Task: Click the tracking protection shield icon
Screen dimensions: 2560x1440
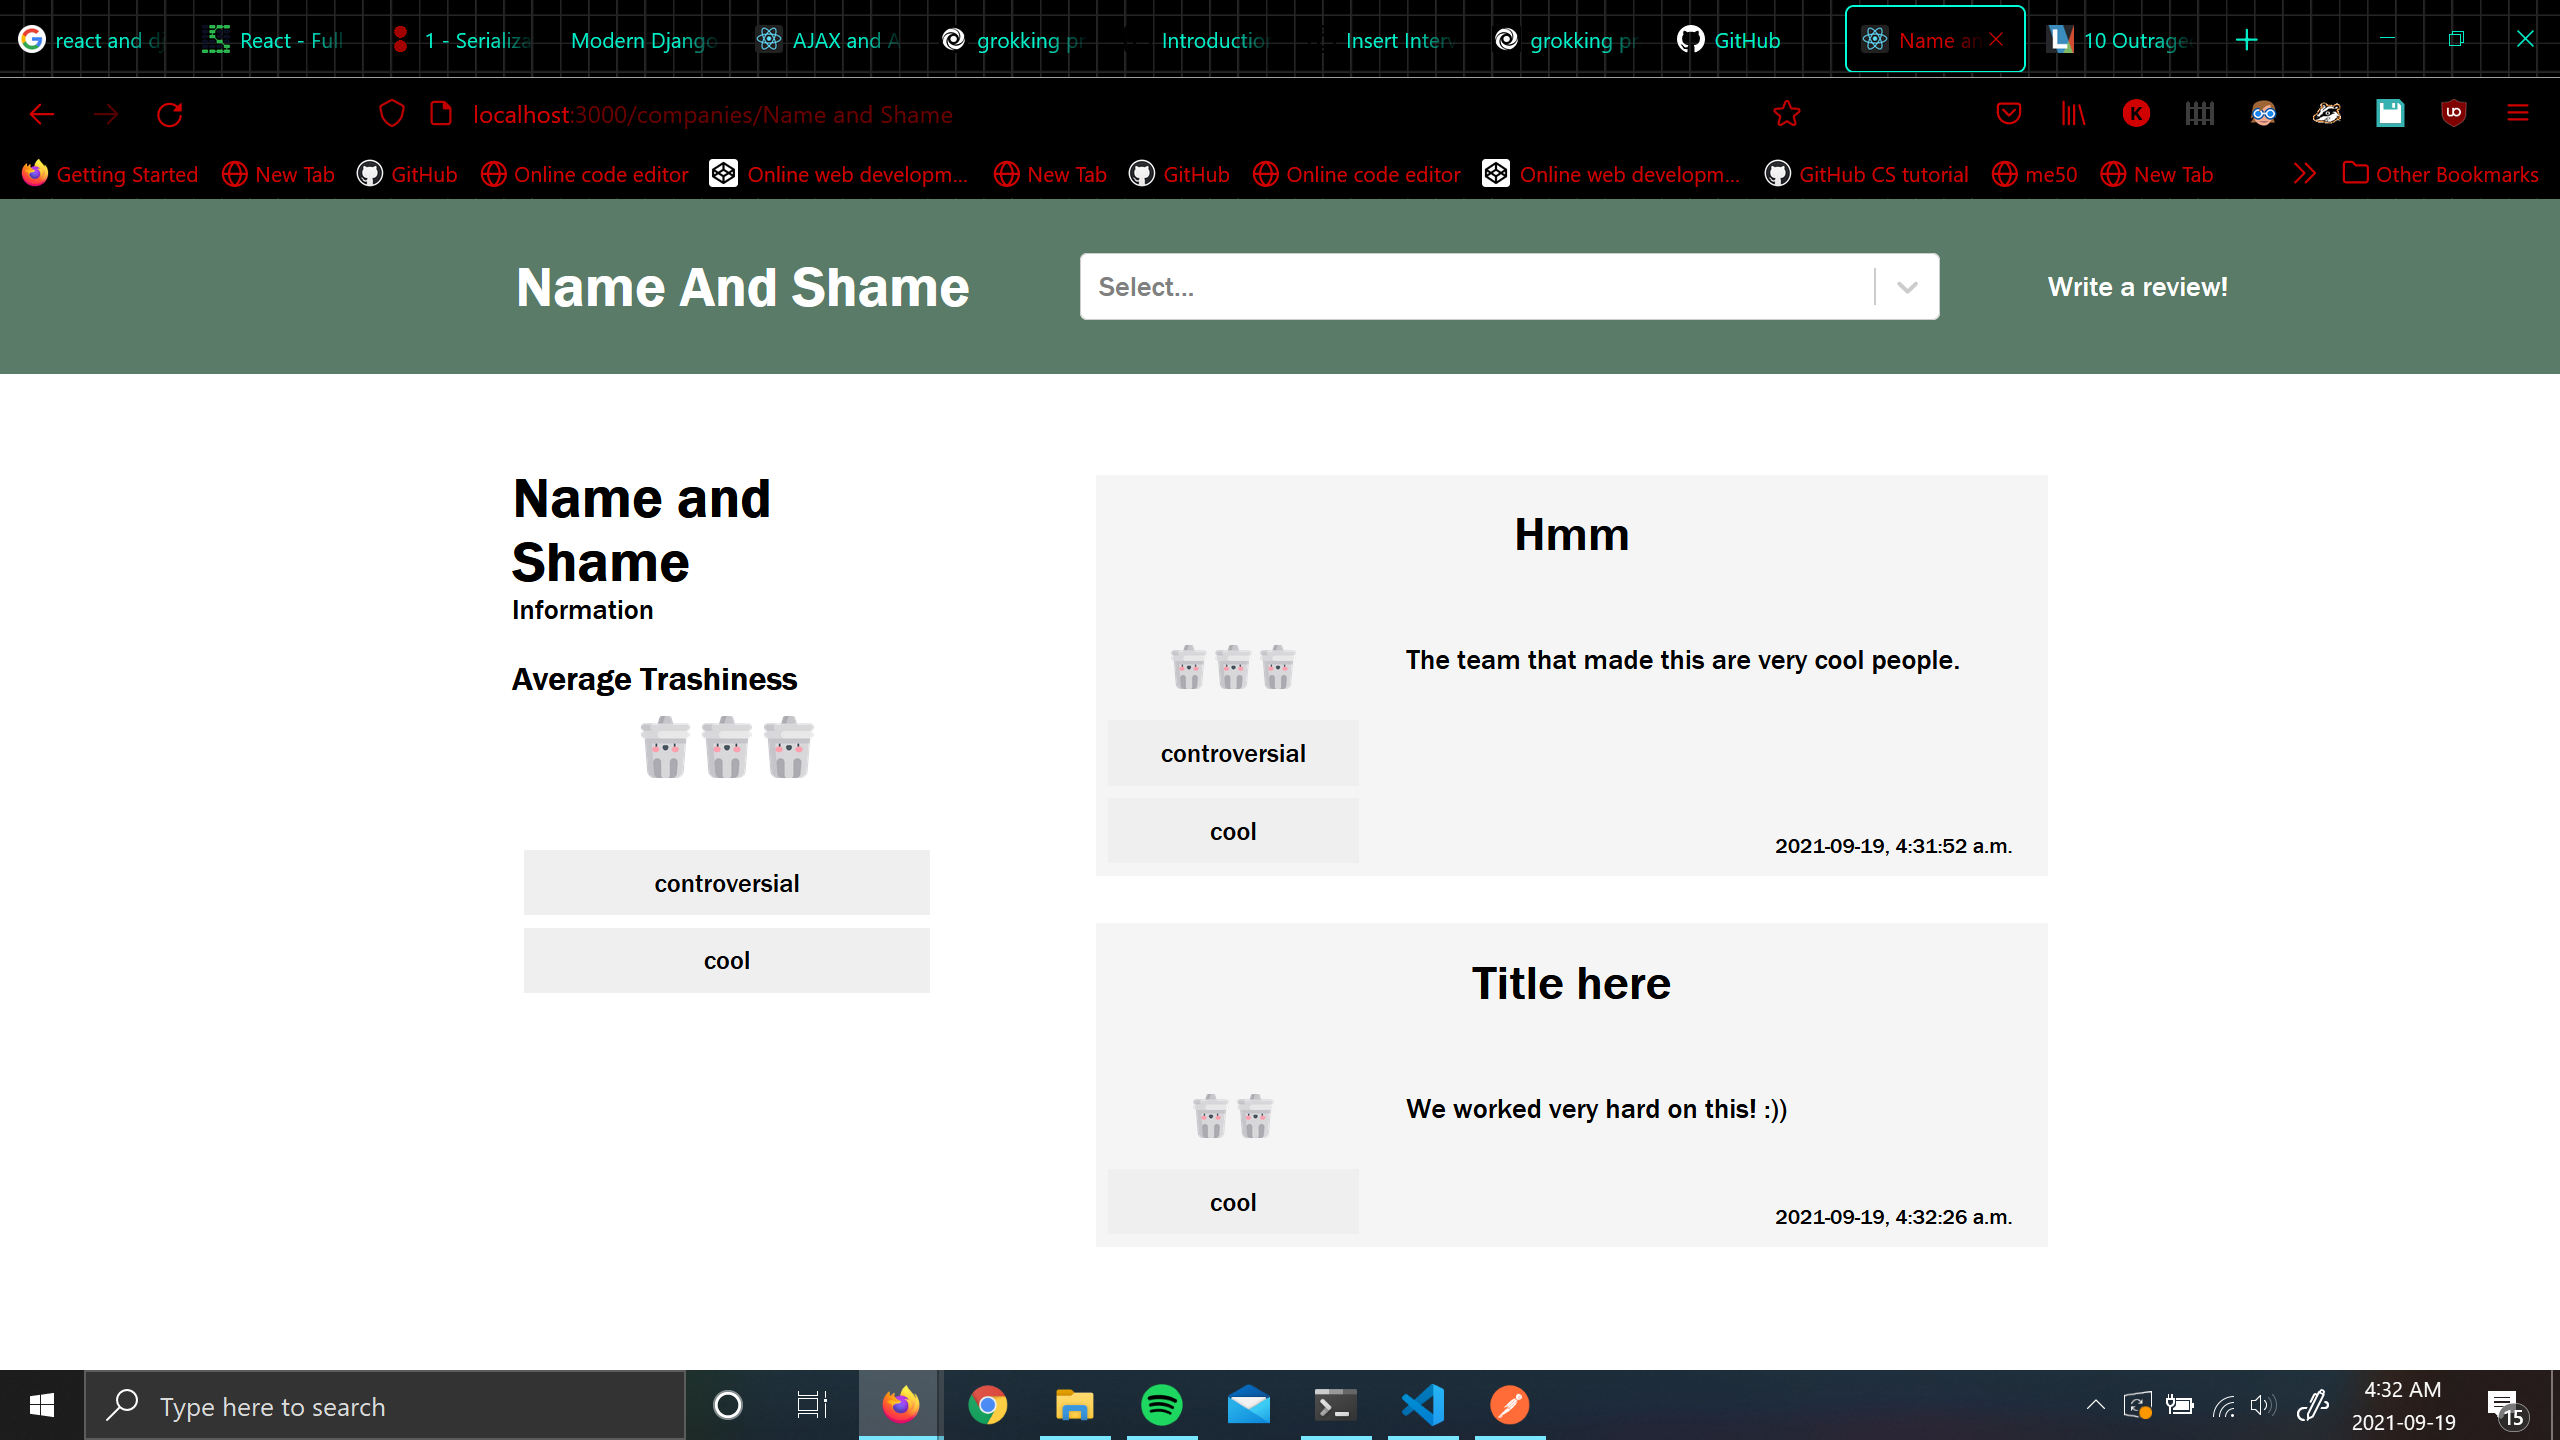Action: point(391,114)
